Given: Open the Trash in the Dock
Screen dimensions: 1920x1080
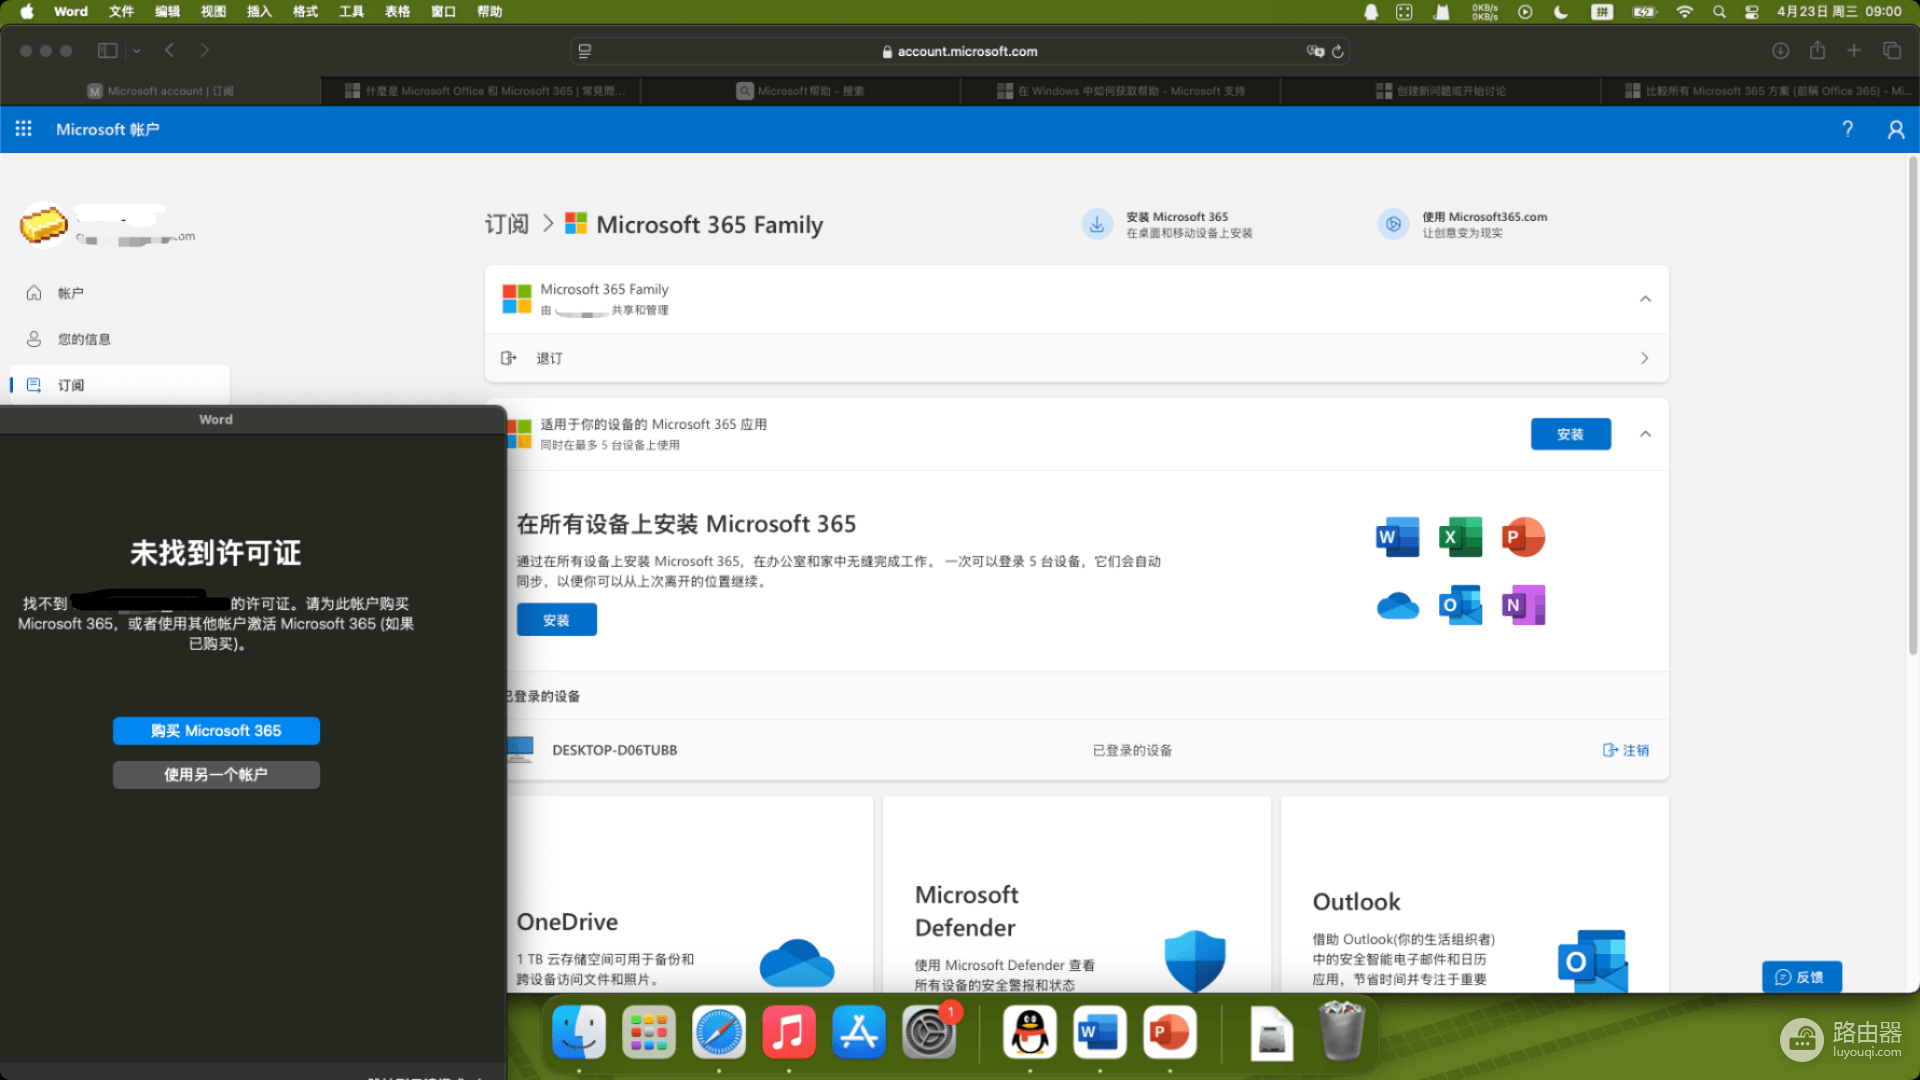Looking at the screenshot, I should coord(1342,1032).
